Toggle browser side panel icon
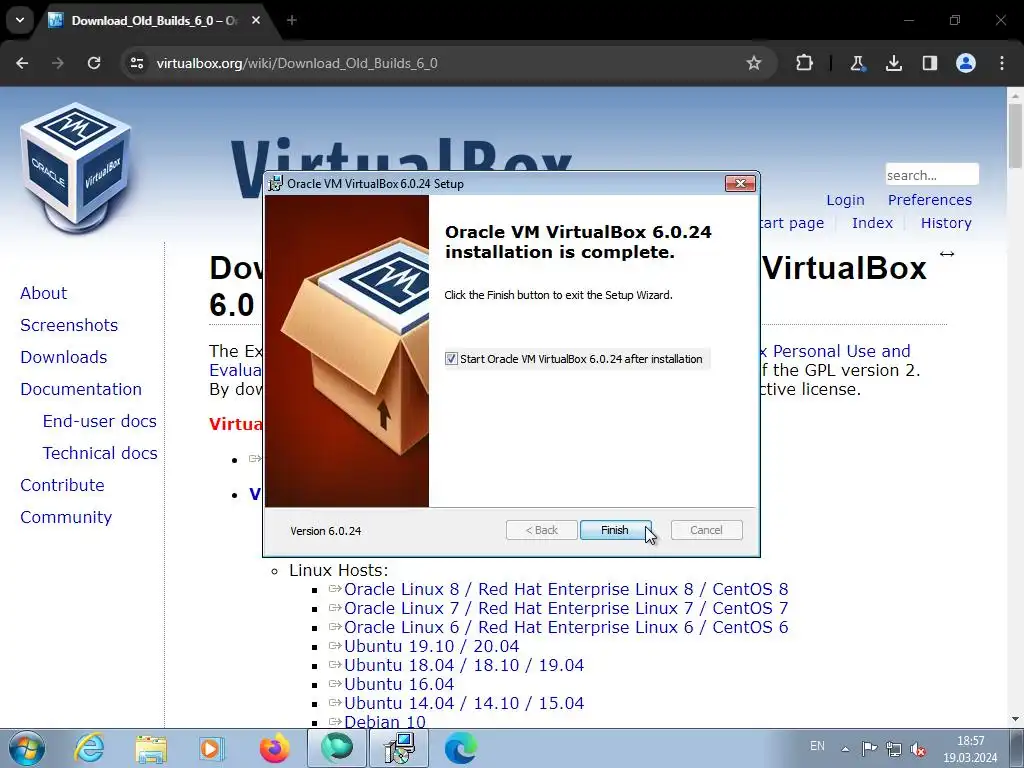This screenshot has height=768, width=1024. (929, 63)
